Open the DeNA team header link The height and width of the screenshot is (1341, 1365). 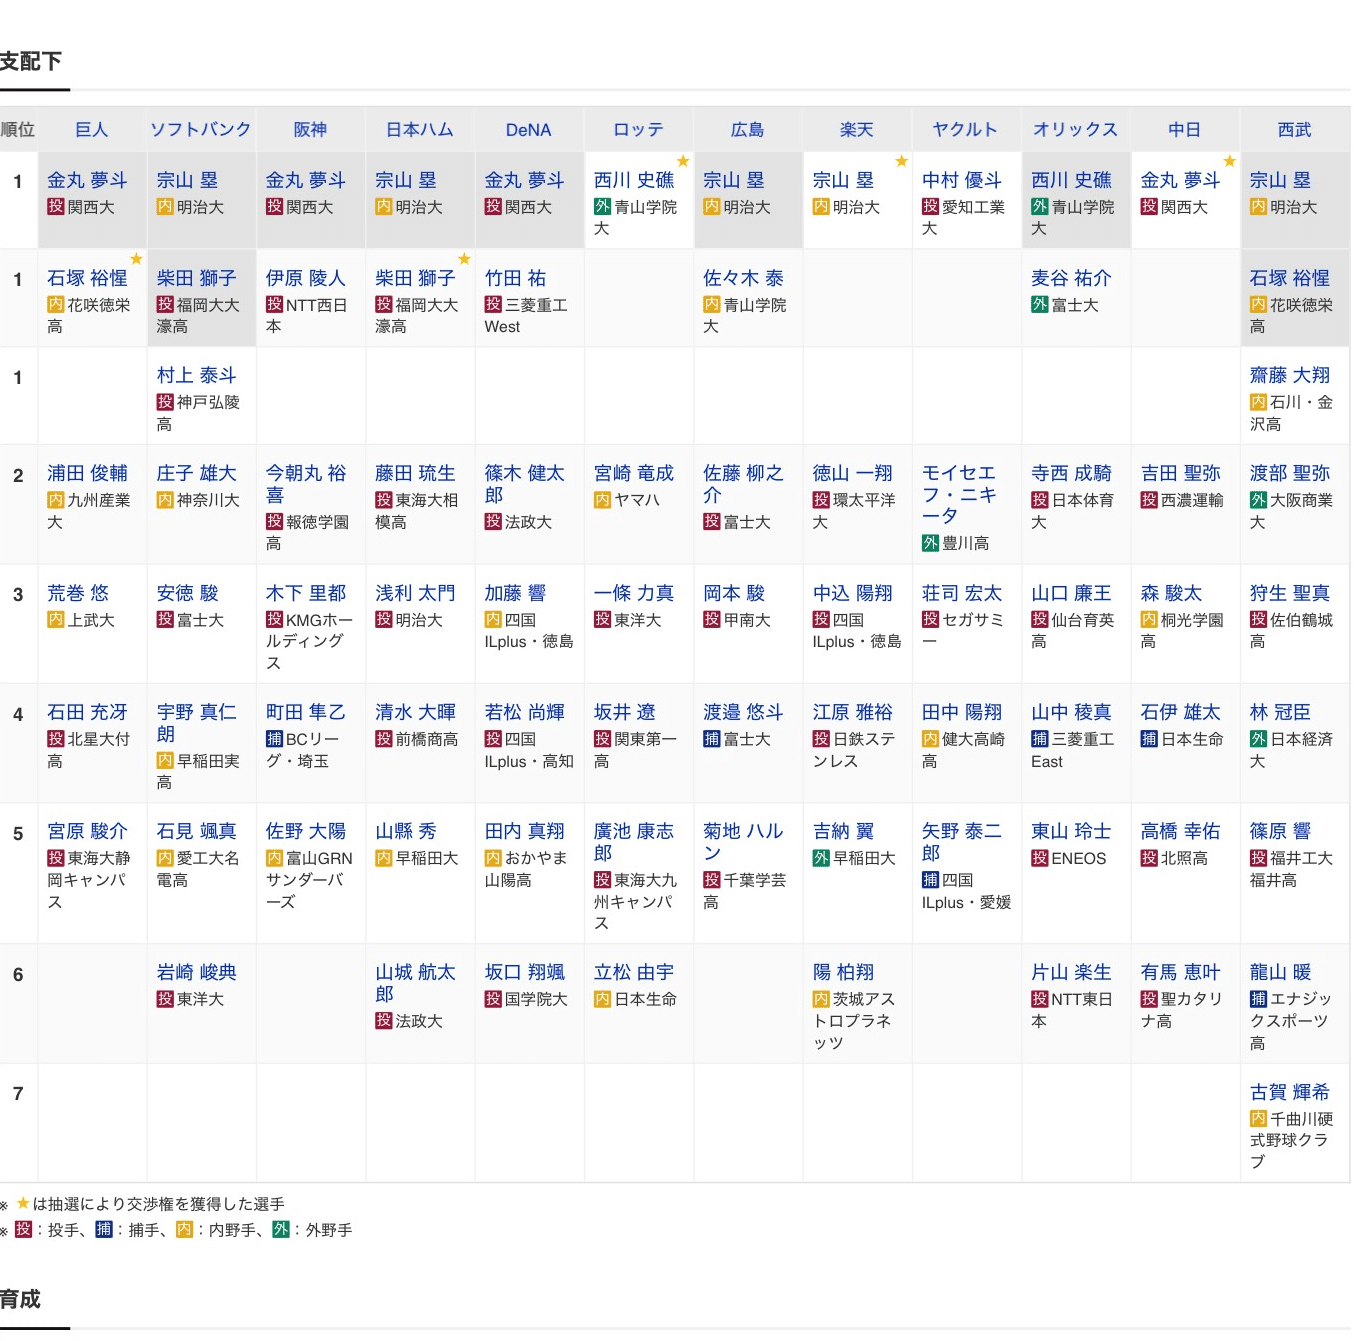529,130
